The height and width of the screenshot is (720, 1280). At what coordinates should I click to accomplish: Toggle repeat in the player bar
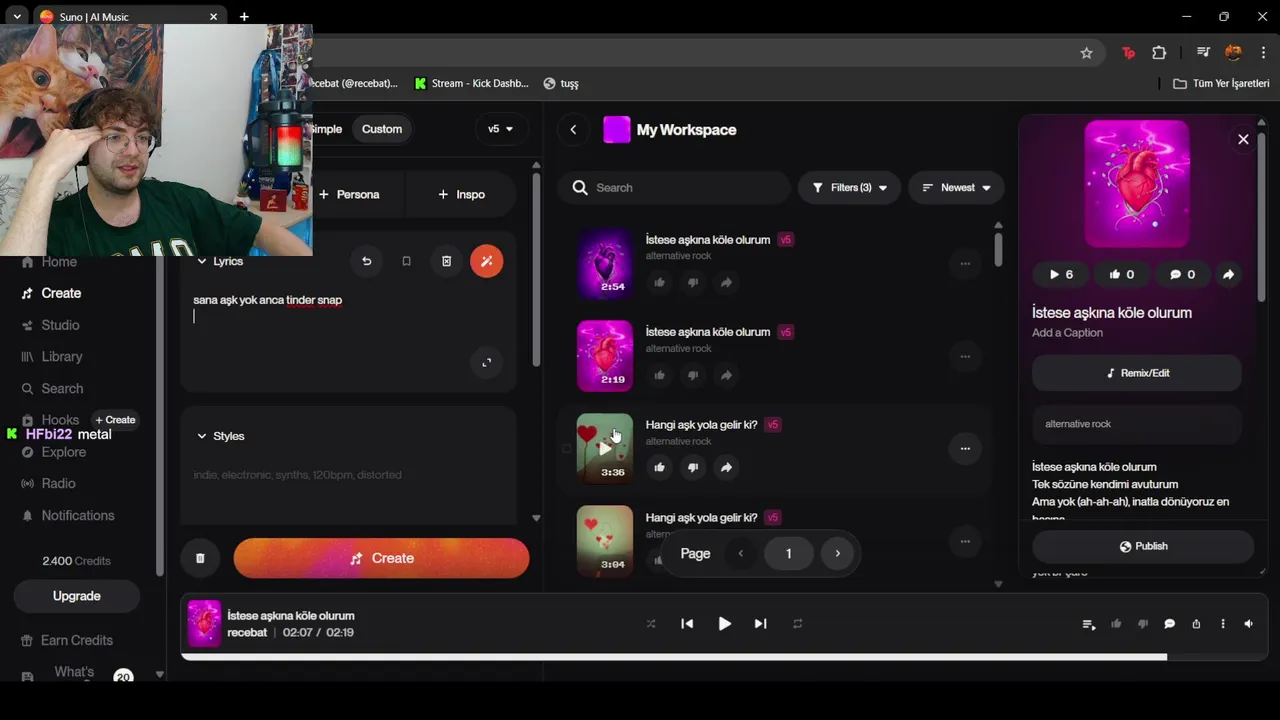click(797, 623)
